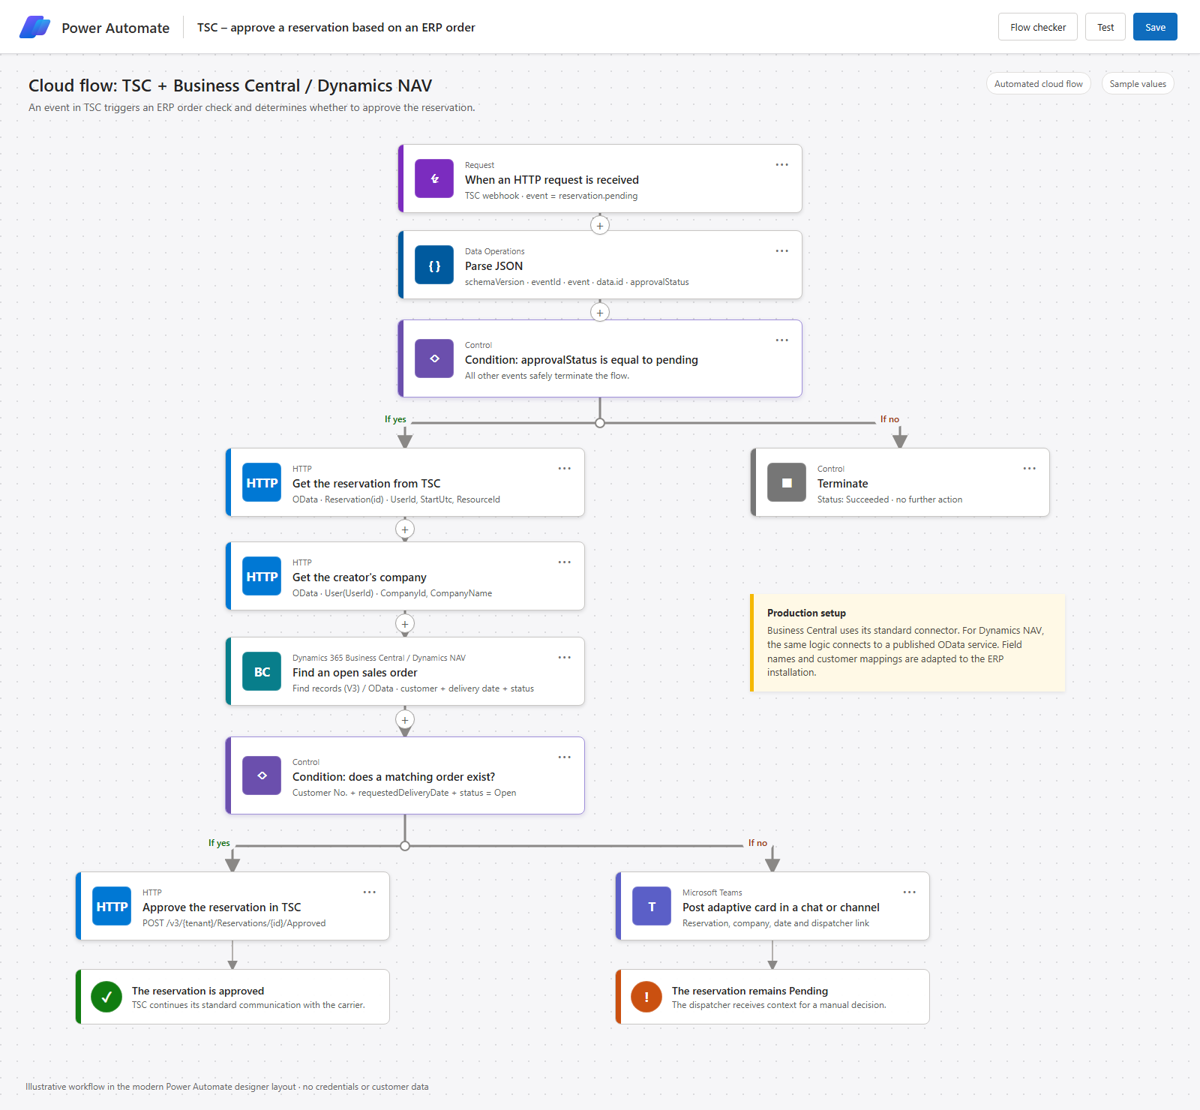Open more options on Parse JSON card
This screenshot has height=1110, width=1200.
tap(782, 251)
